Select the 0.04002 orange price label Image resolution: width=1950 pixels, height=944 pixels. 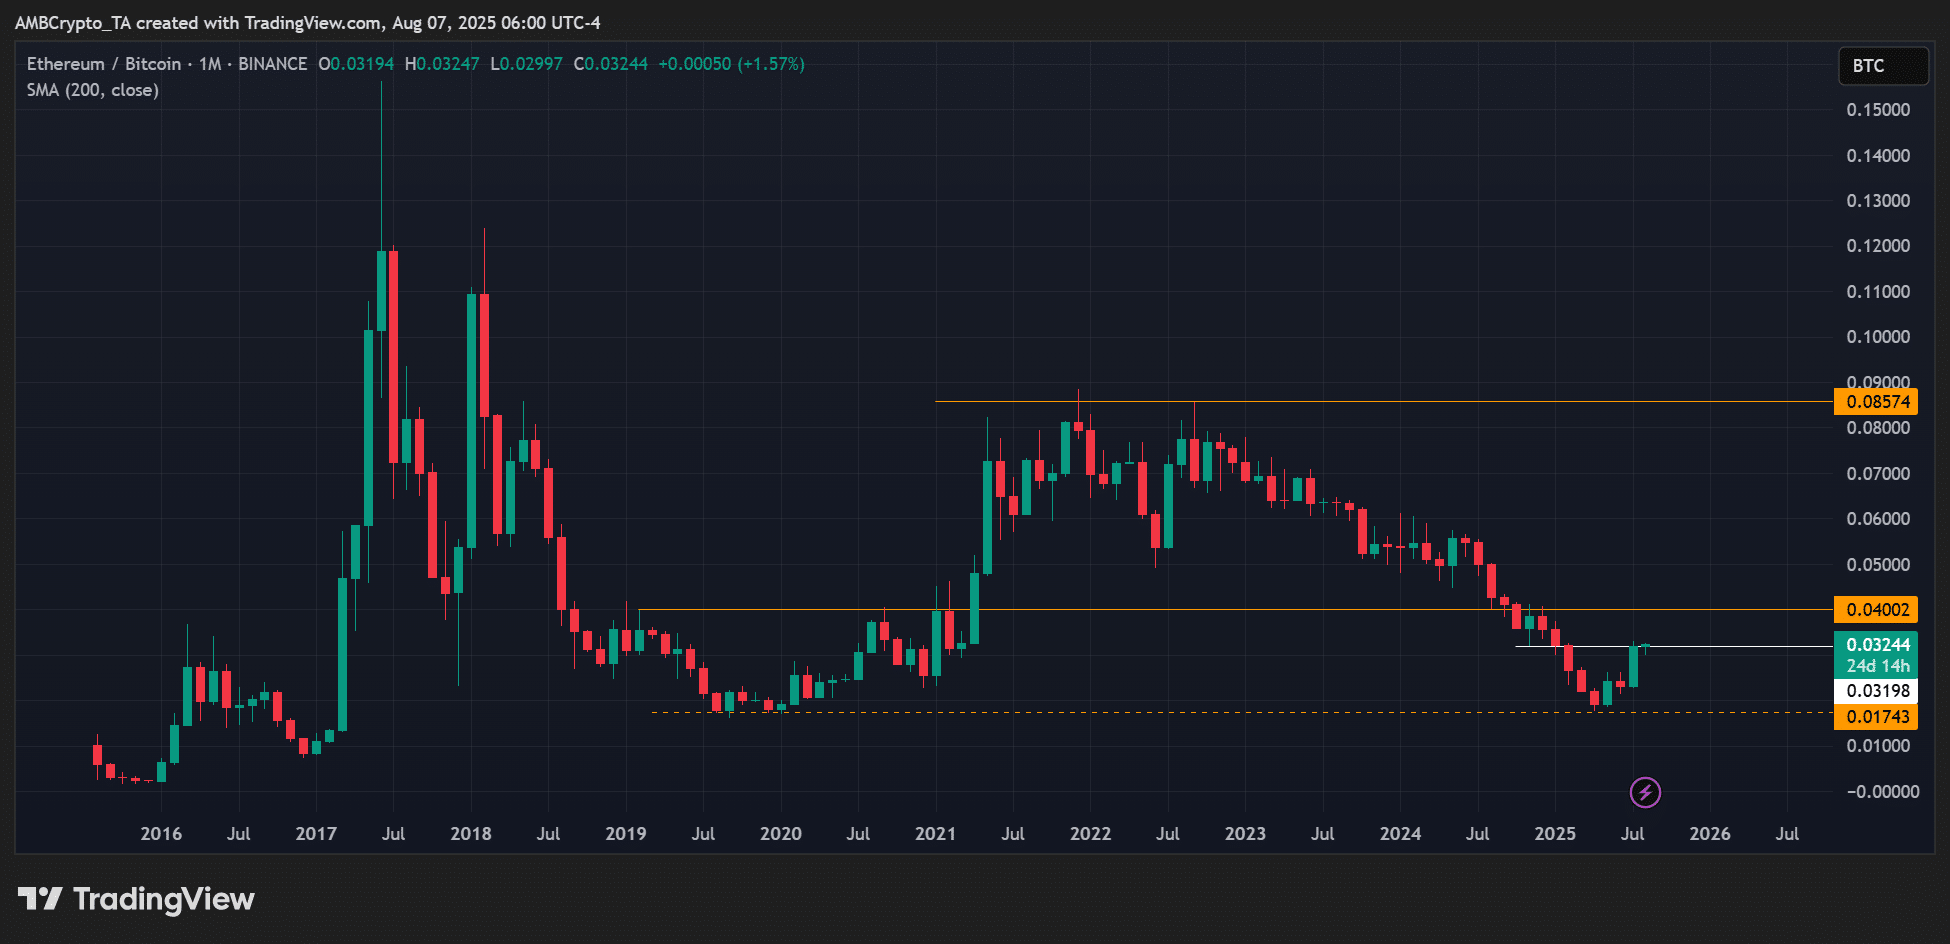coord(1876,610)
